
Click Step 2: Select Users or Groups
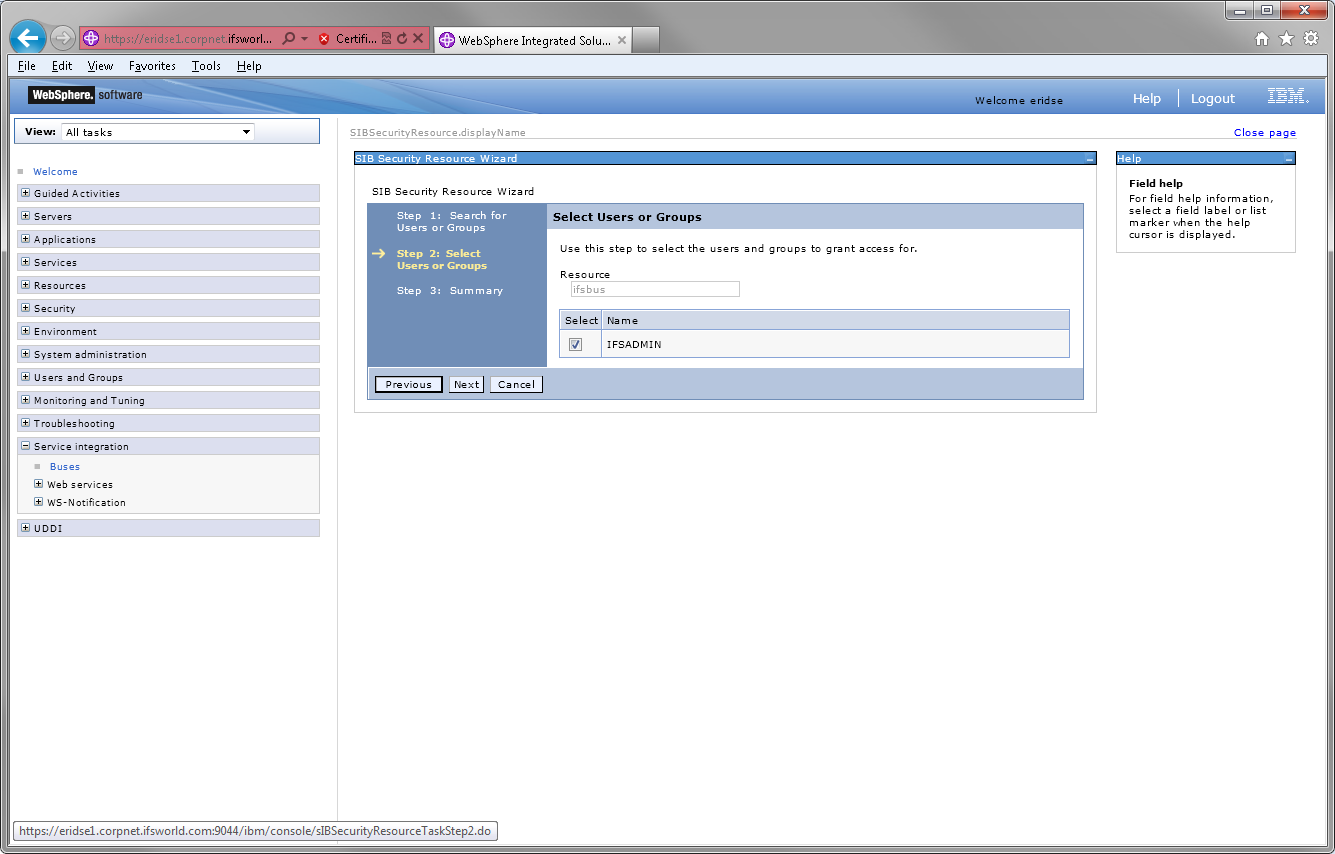(442, 260)
